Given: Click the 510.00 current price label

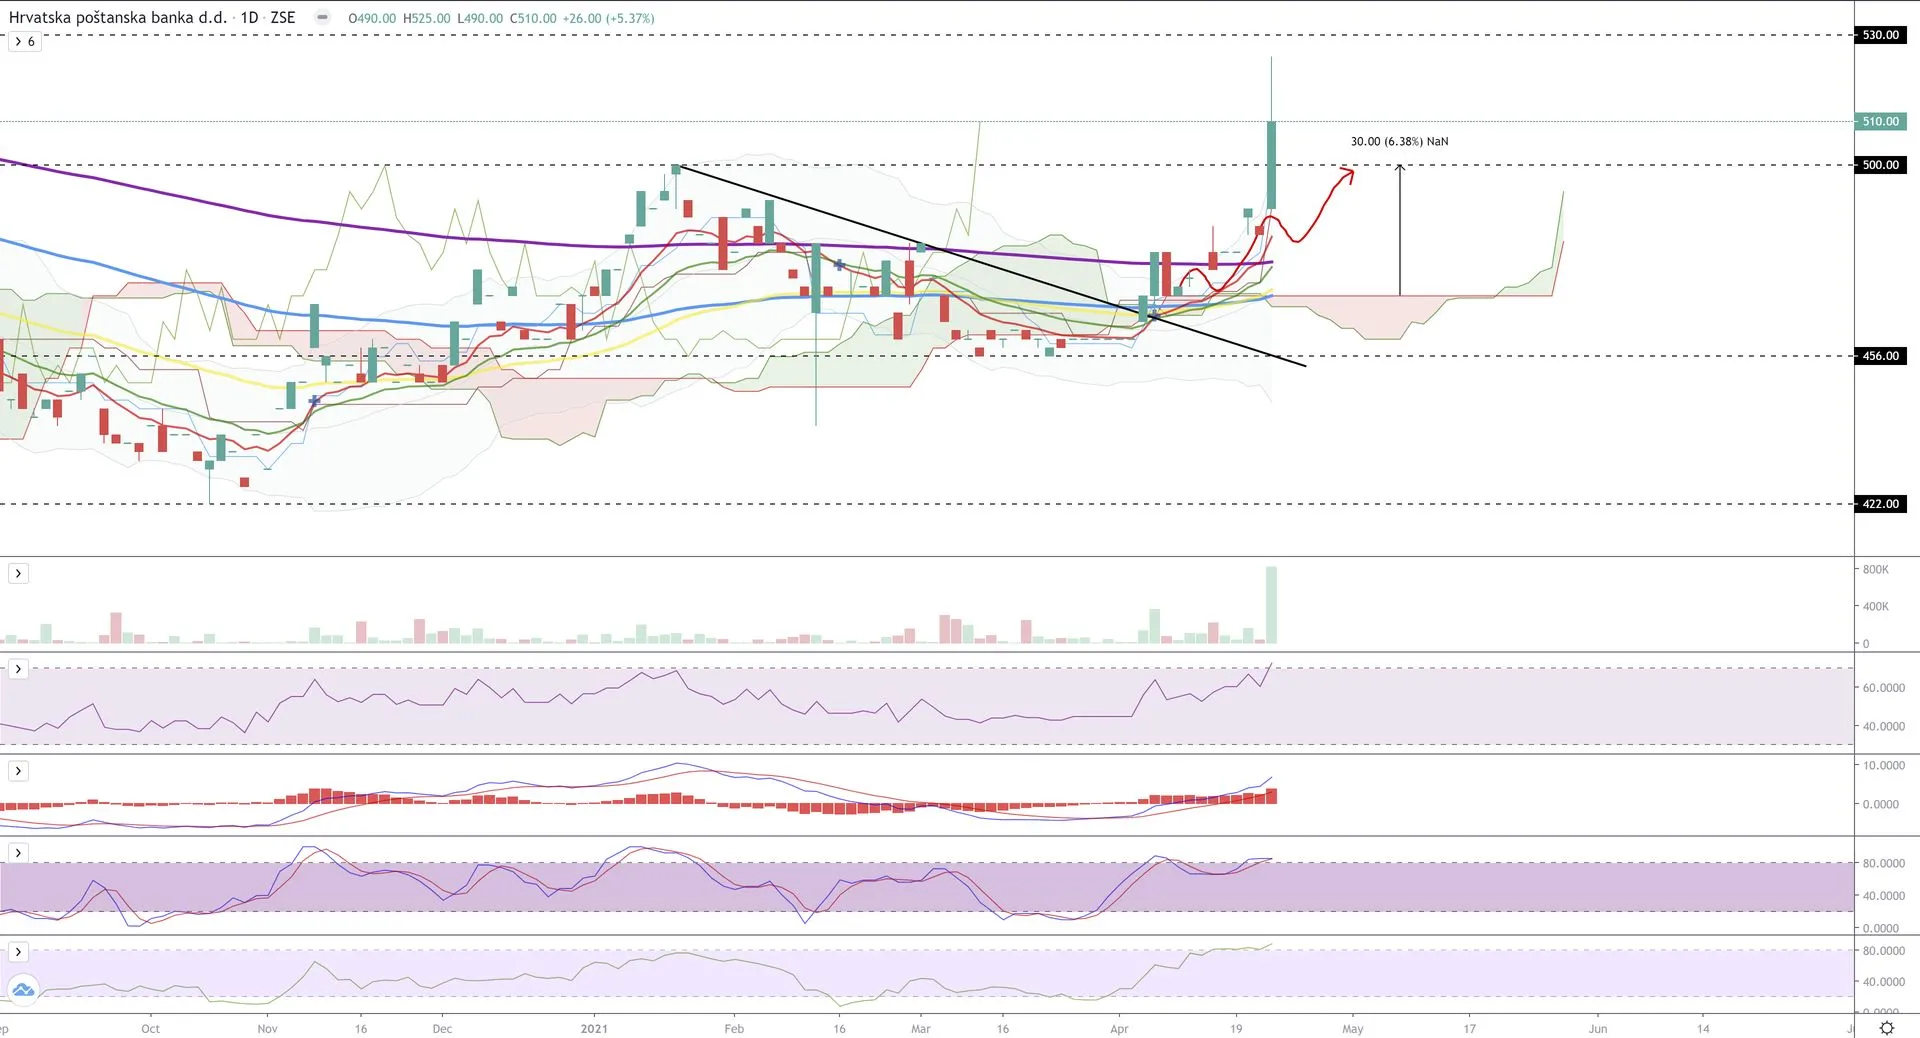Looking at the screenshot, I should tap(1880, 122).
